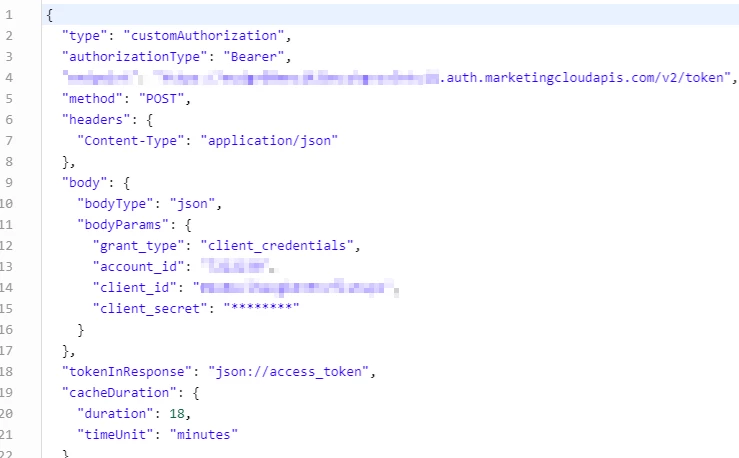Click the "type" key on line 2

85,36
